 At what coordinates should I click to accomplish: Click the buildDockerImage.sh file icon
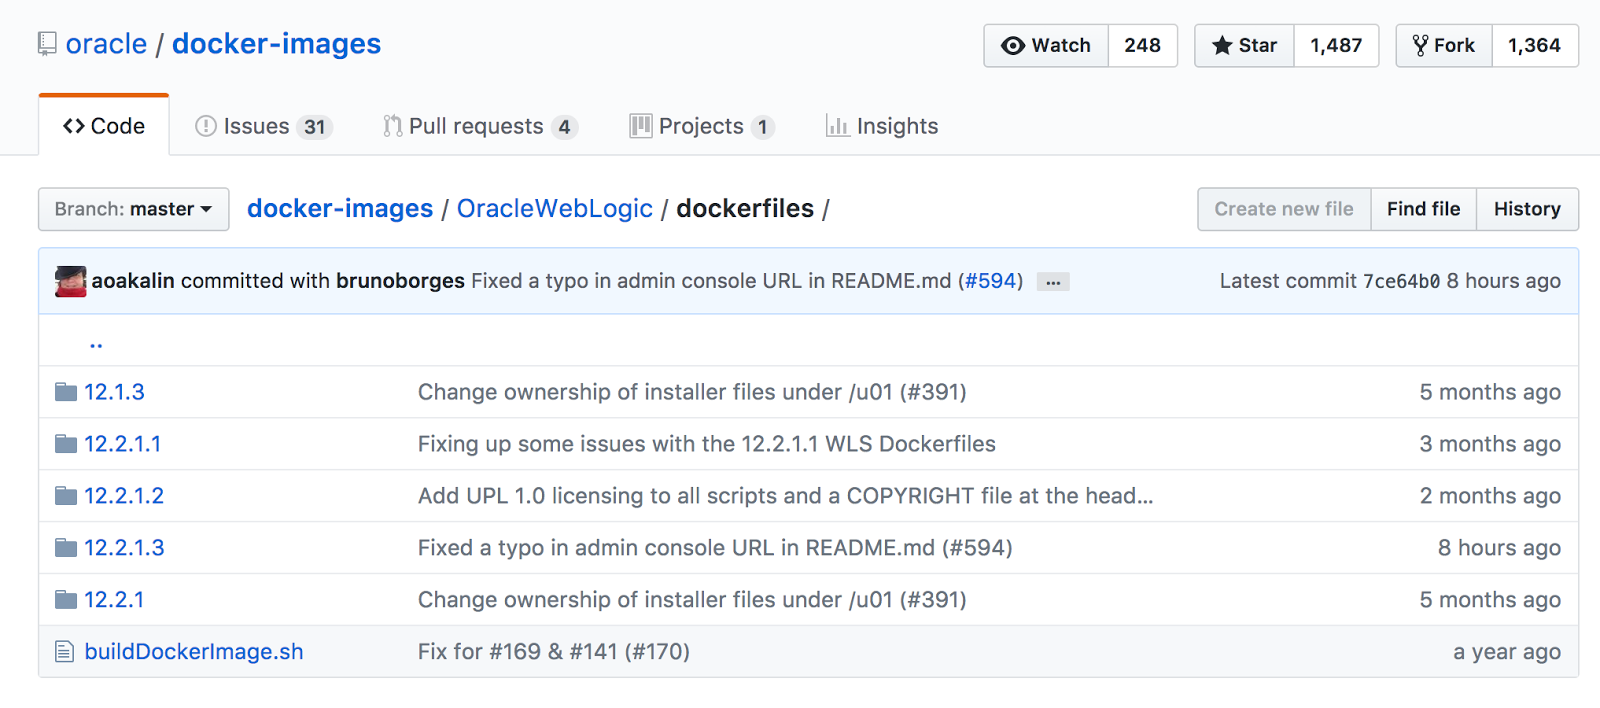coord(65,652)
